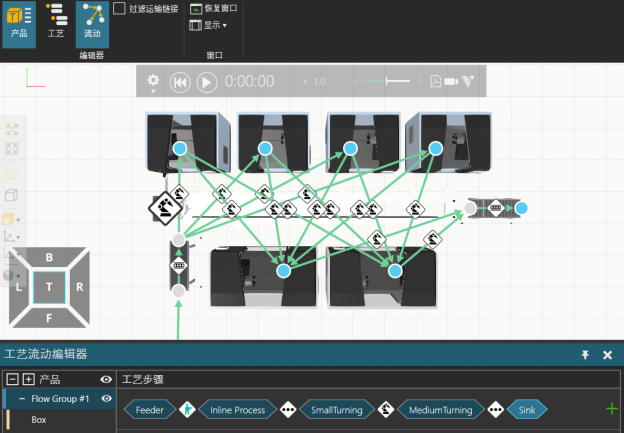Select the SmallTurning process step
This screenshot has height=433, width=624.
tap(336, 409)
